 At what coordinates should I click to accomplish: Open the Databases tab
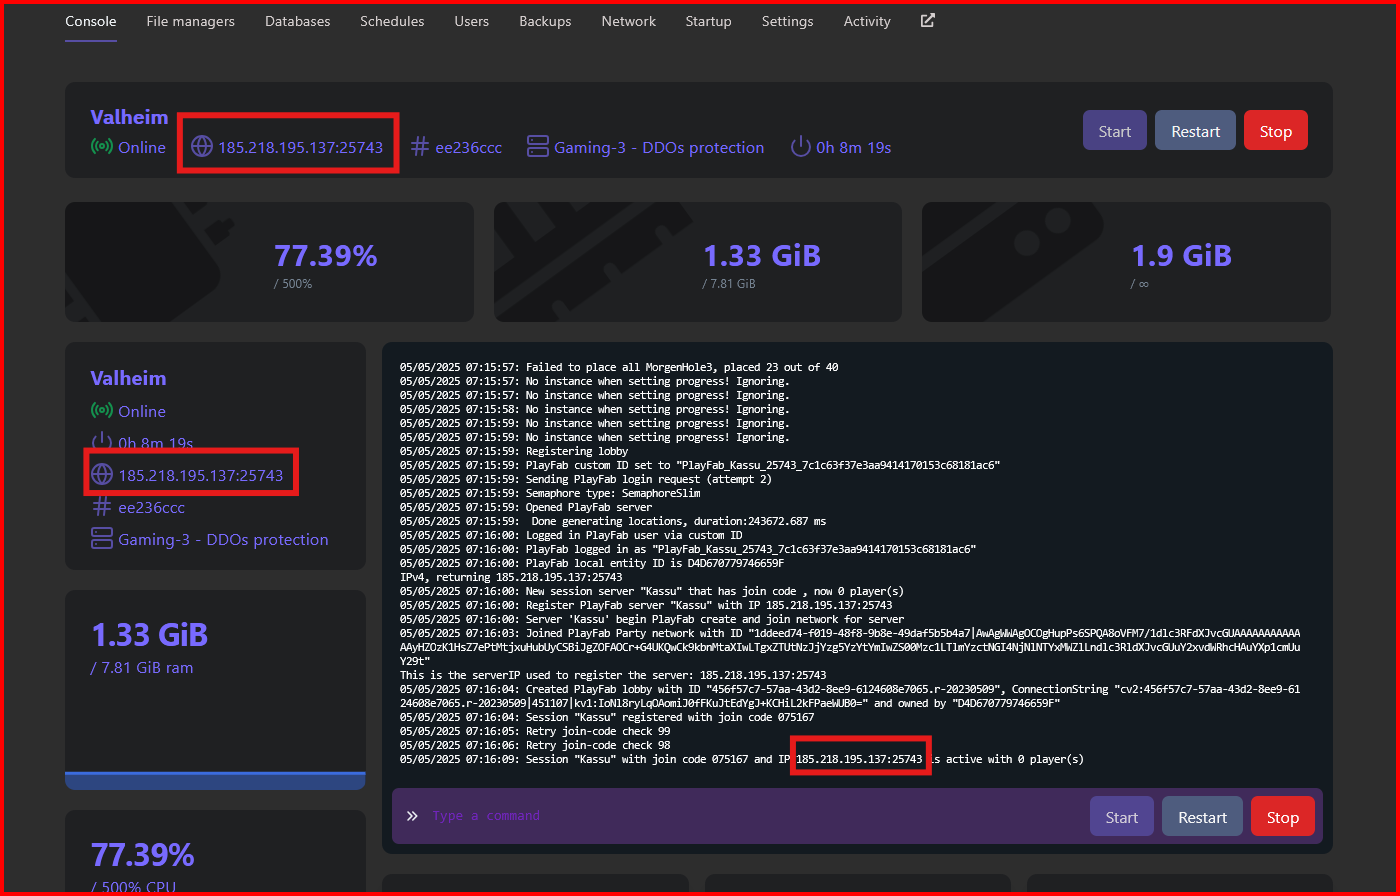tap(297, 21)
